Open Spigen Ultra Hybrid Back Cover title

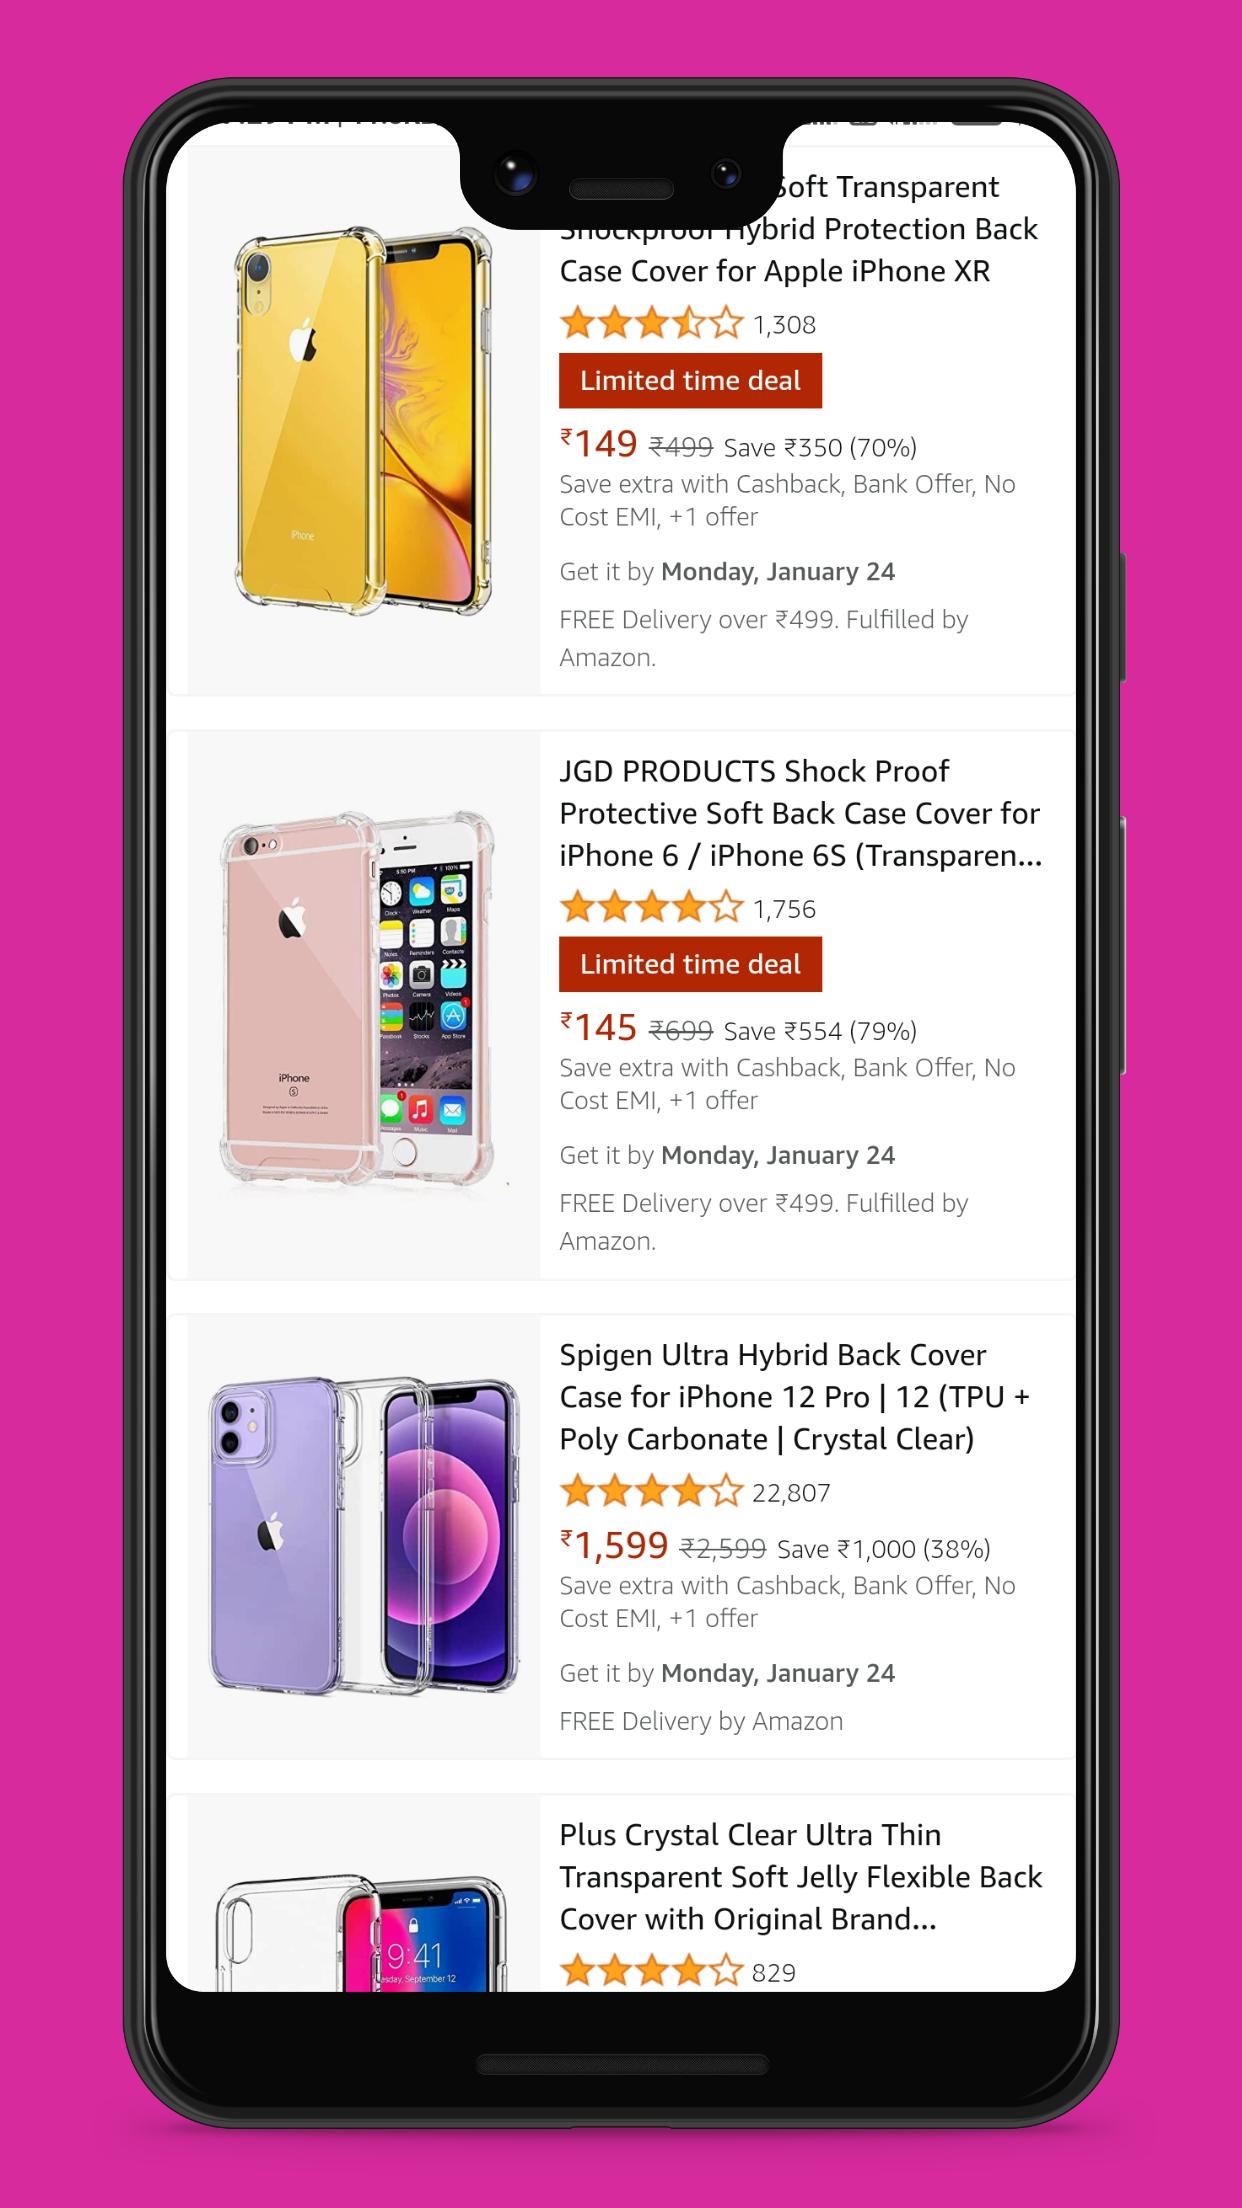point(794,1397)
